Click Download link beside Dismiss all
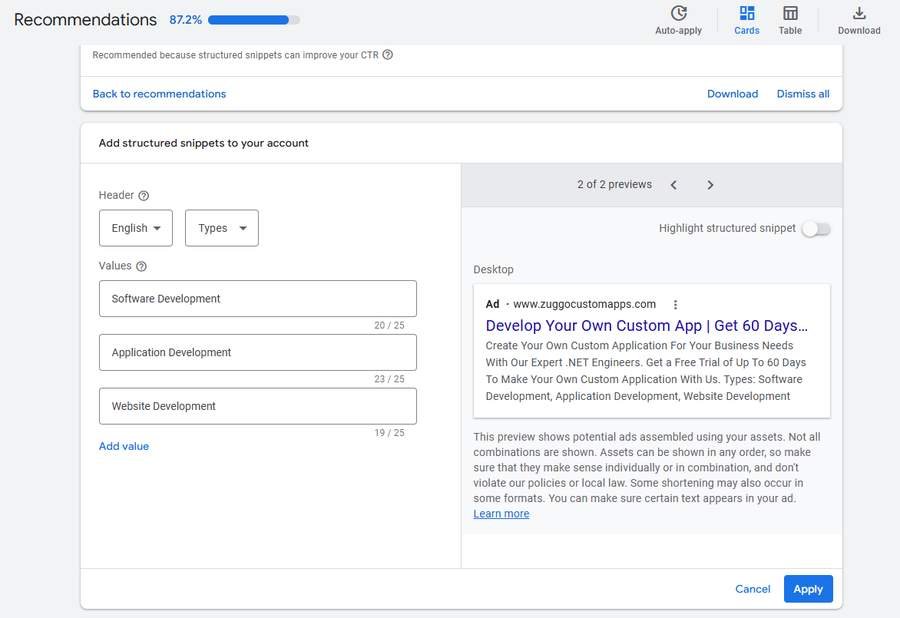This screenshot has width=900, height=618. click(732, 94)
